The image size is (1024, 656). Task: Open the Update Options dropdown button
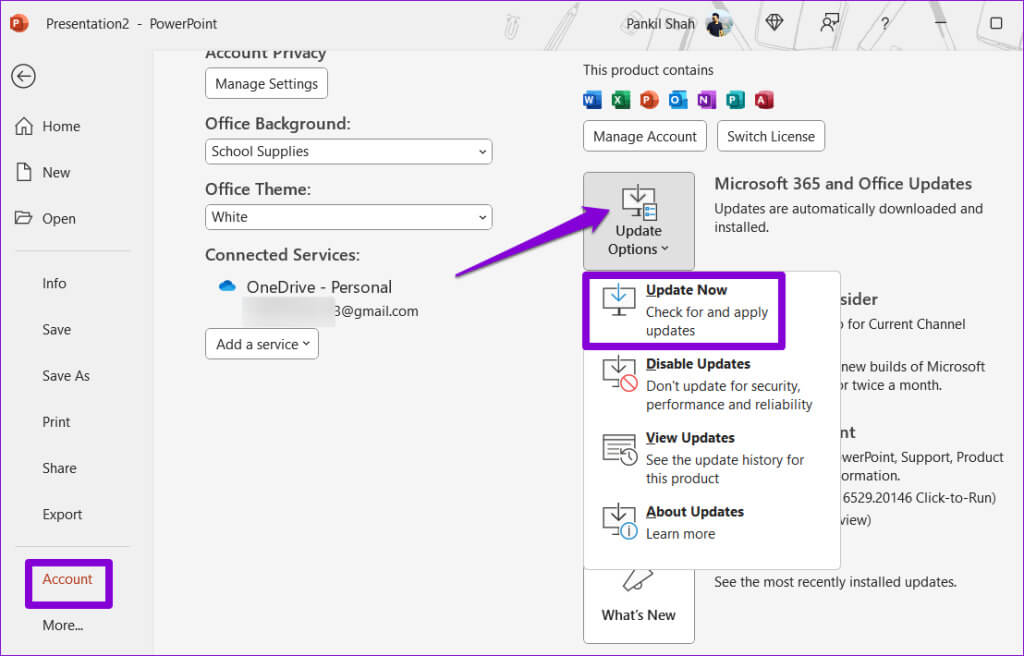639,221
